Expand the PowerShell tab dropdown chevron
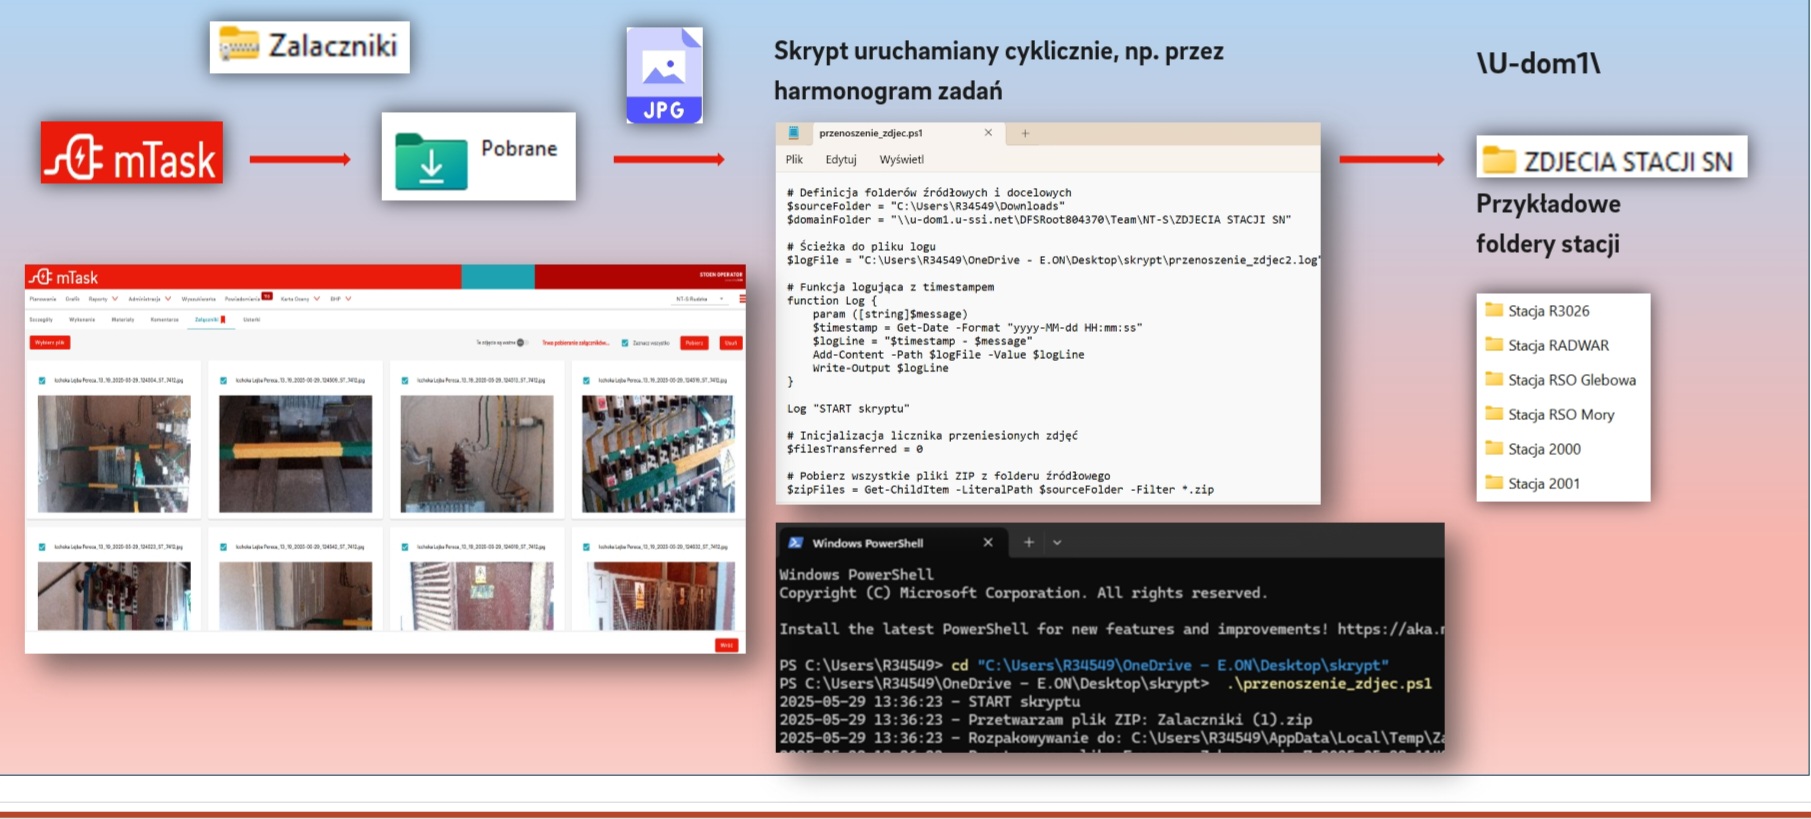Screen dimensions: 1811x819 click(1057, 542)
